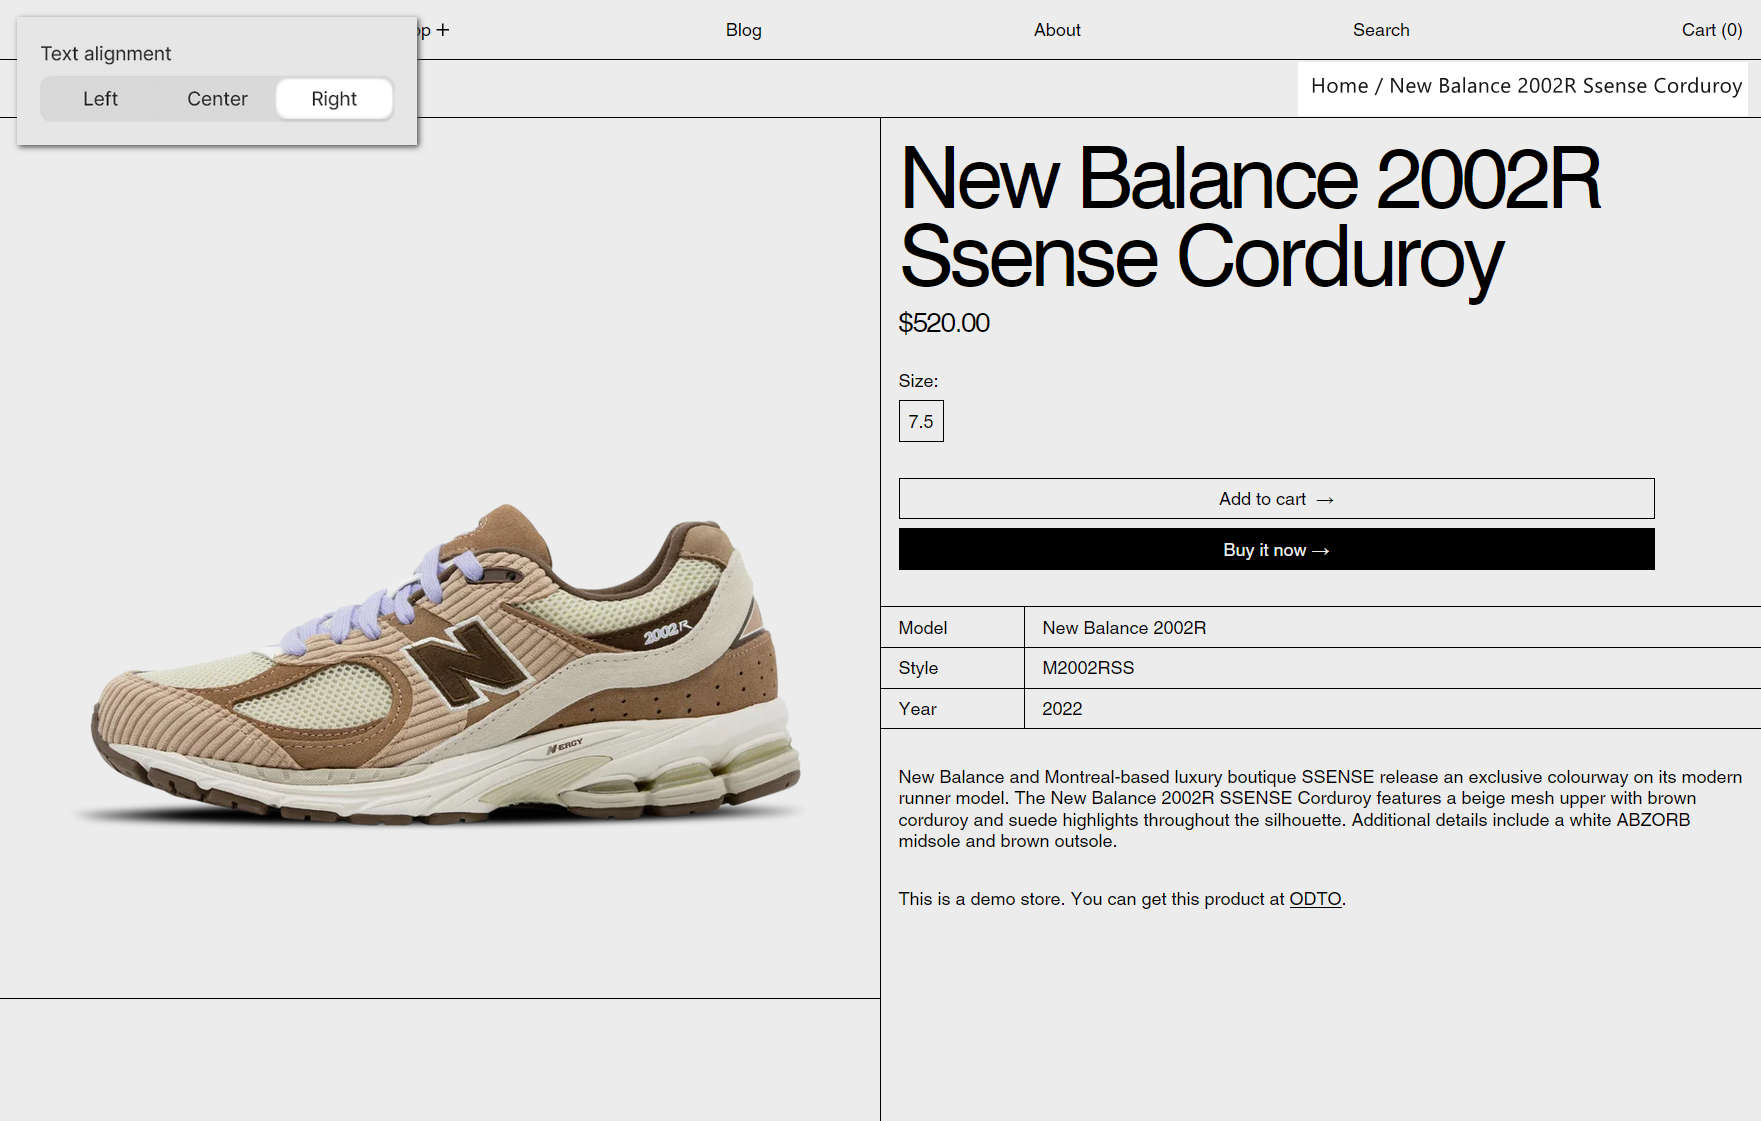
Task: Click the arrow icon on Buy it now
Action: point(1323,549)
